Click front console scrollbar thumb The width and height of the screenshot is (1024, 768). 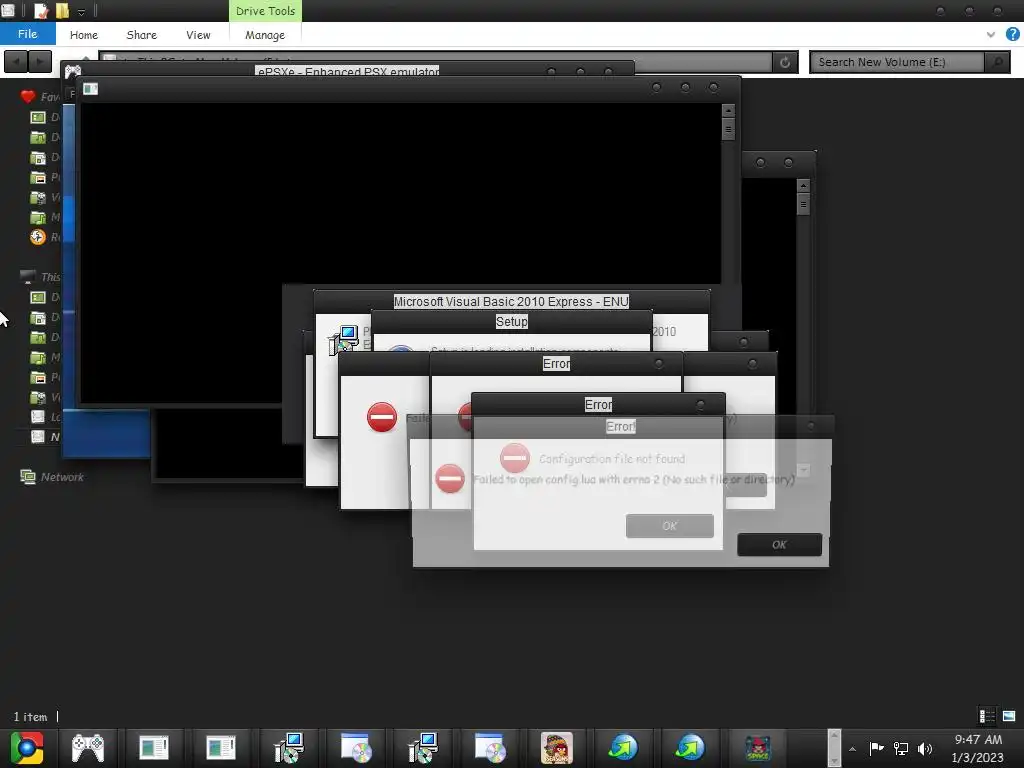click(728, 129)
